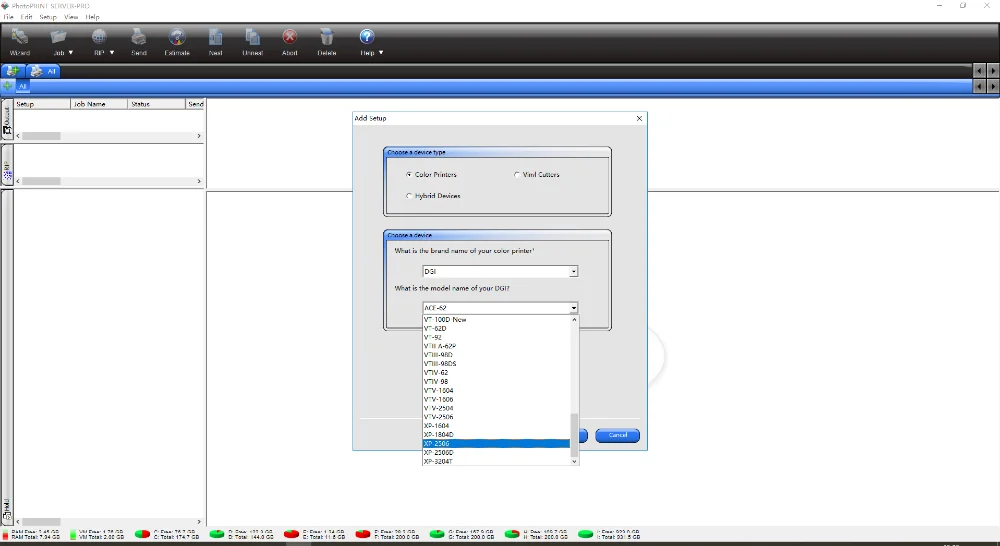Click the H: drive pie chart icon
The width and height of the screenshot is (1000, 546).
point(511,534)
